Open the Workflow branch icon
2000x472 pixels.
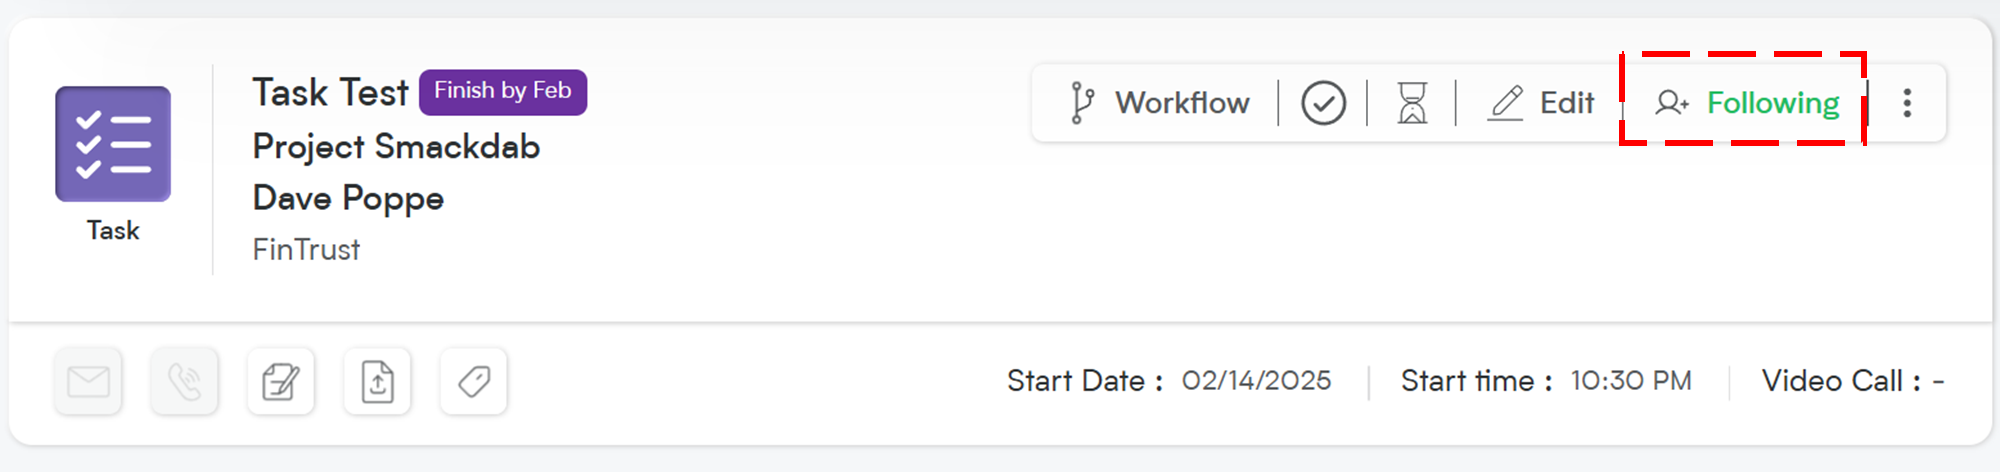coord(1081,103)
